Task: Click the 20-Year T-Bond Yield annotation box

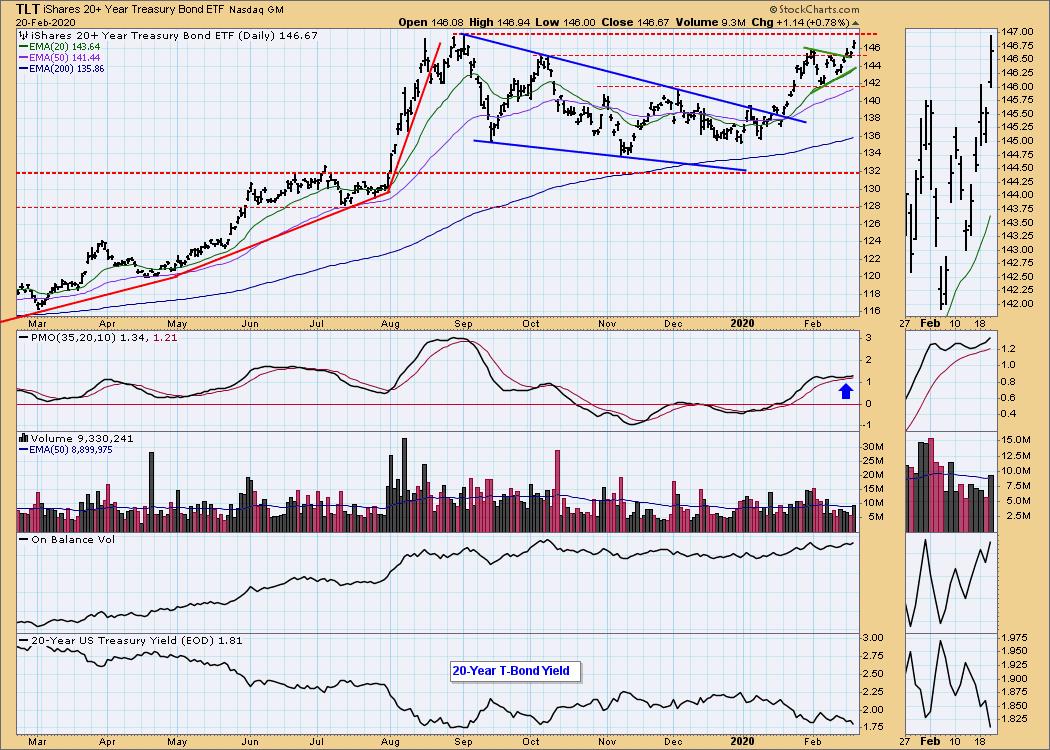Action: (516, 670)
